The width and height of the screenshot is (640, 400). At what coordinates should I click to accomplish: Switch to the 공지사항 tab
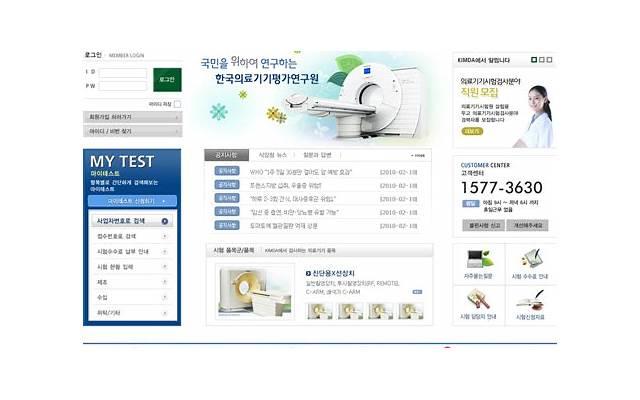227,155
